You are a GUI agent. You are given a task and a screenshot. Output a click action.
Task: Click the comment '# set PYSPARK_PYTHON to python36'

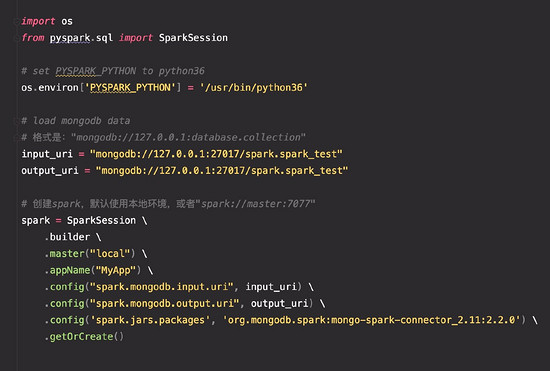[113, 71]
